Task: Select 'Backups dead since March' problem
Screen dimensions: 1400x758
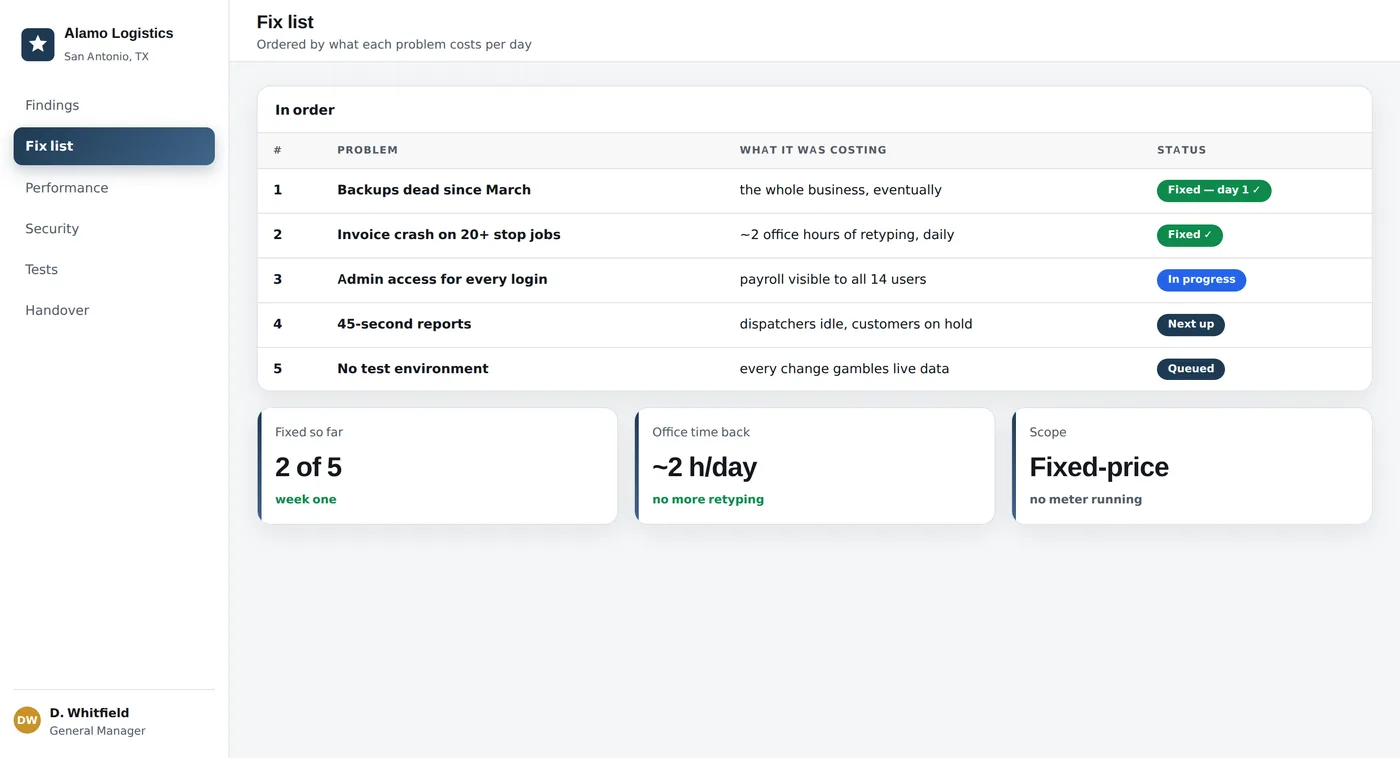Action: click(434, 190)
